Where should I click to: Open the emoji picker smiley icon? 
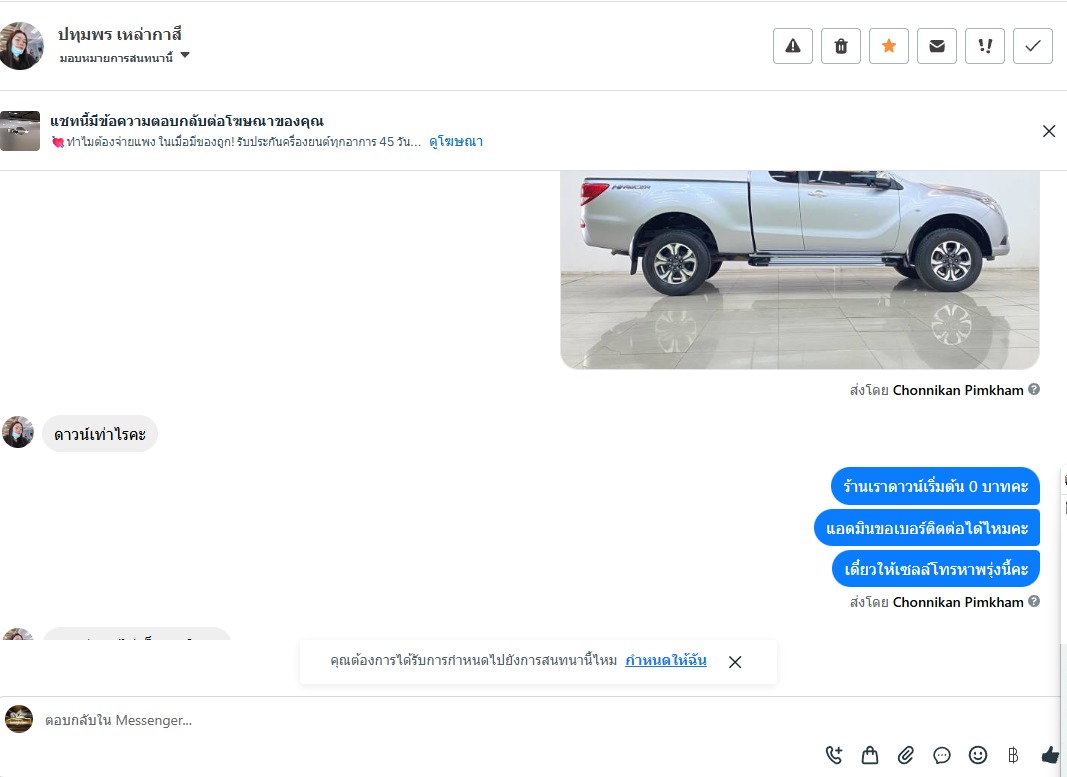click(x=978, y=755)
